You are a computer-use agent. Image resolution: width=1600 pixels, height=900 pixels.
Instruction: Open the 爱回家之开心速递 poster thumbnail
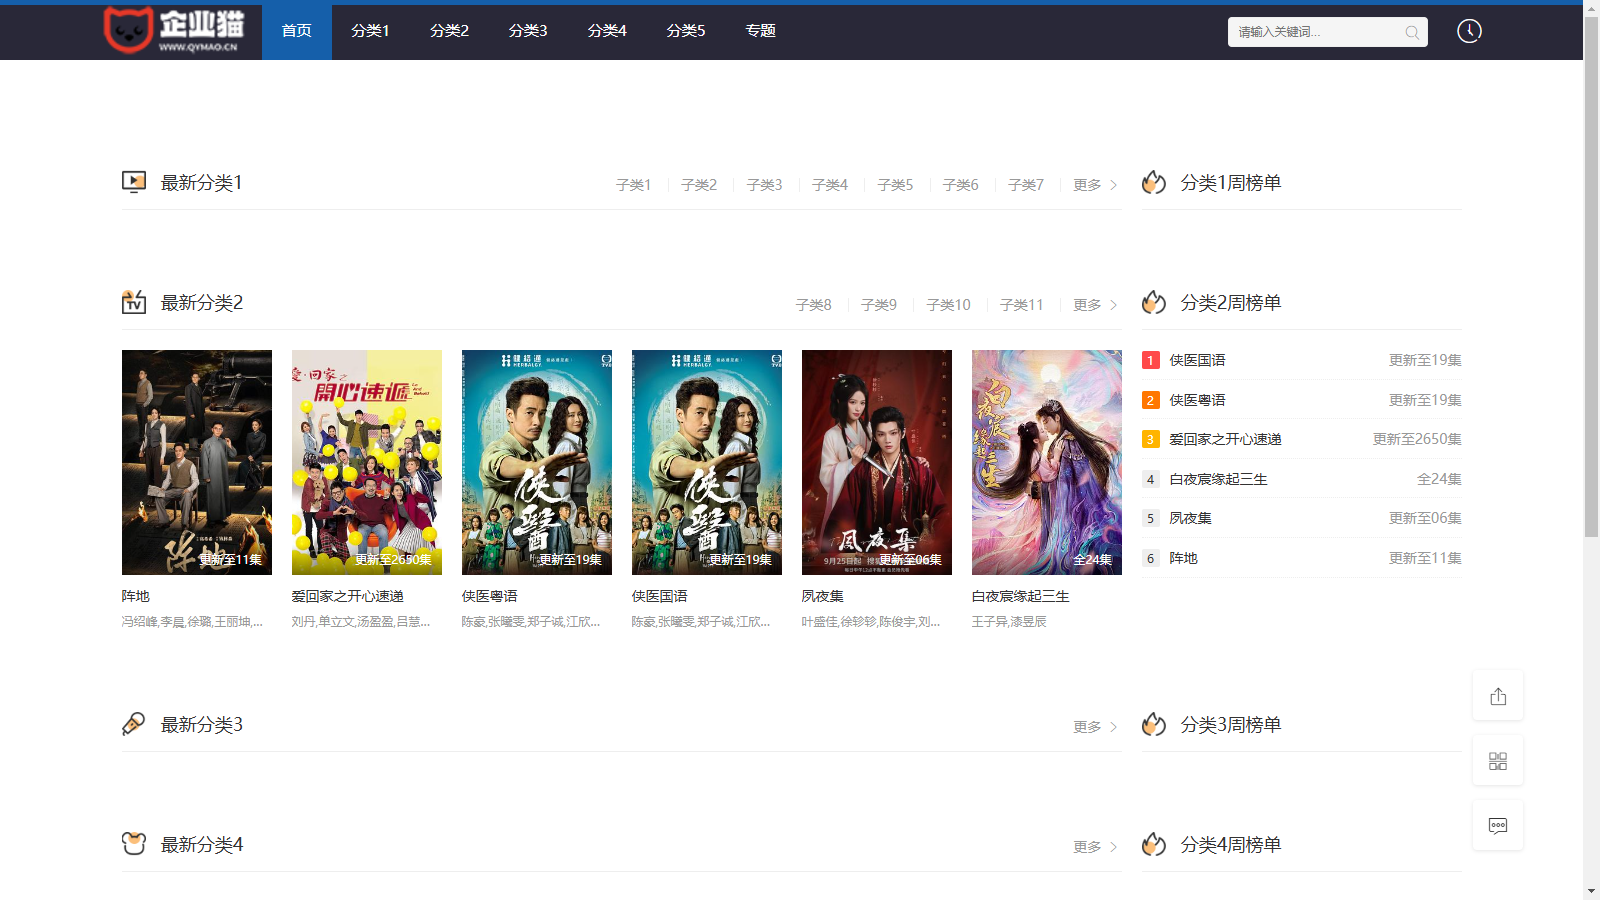(367, 462)
